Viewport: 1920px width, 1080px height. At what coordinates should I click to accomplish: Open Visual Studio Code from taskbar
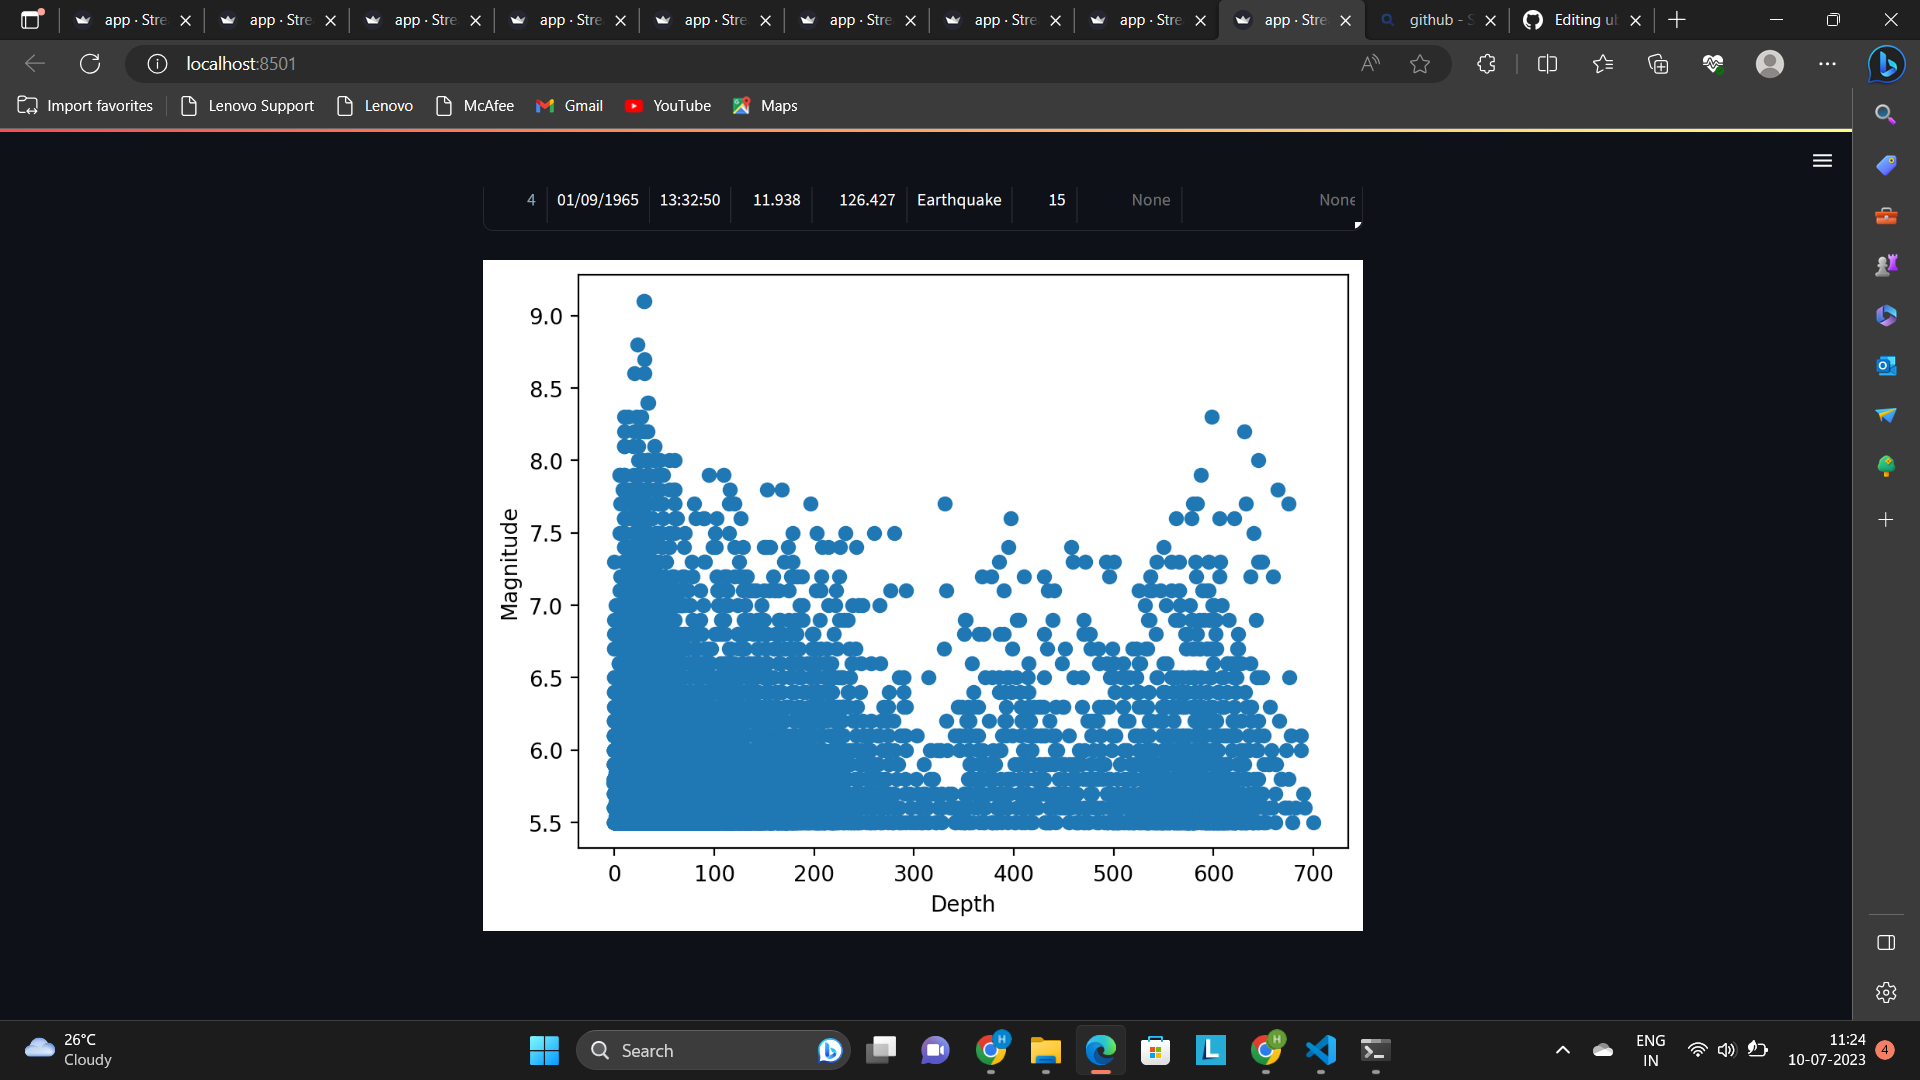(1320, 1050)
